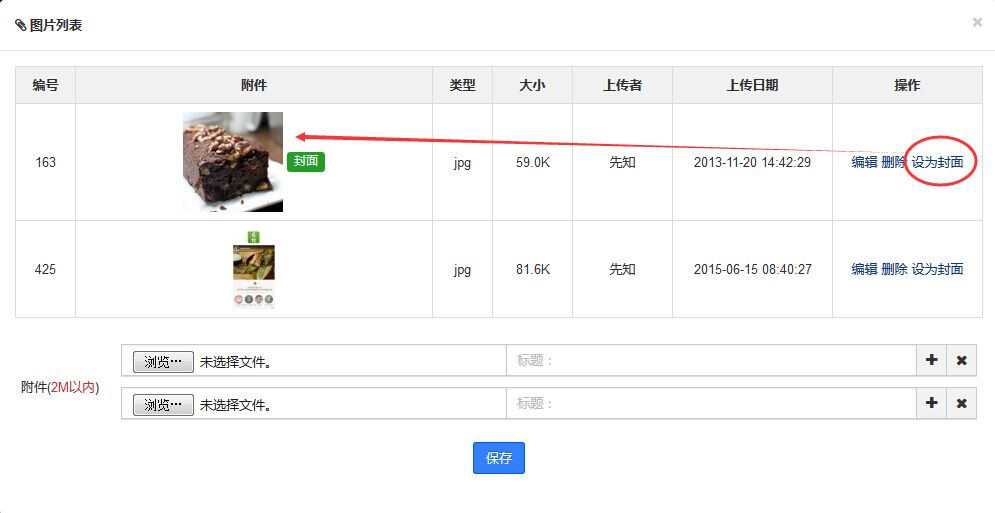Image resolution: width=995 pixels, height=513 pixels.
Task: Click the 上传者 column header
Action: point(623,85)
